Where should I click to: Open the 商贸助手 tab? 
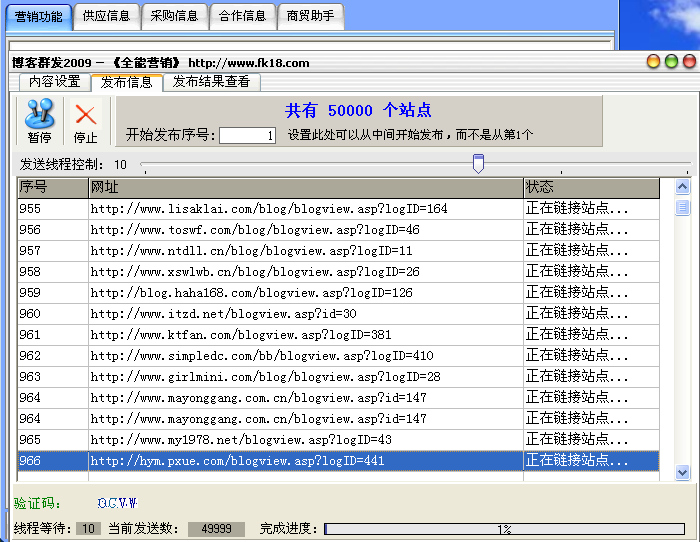[x=310, y=16]
